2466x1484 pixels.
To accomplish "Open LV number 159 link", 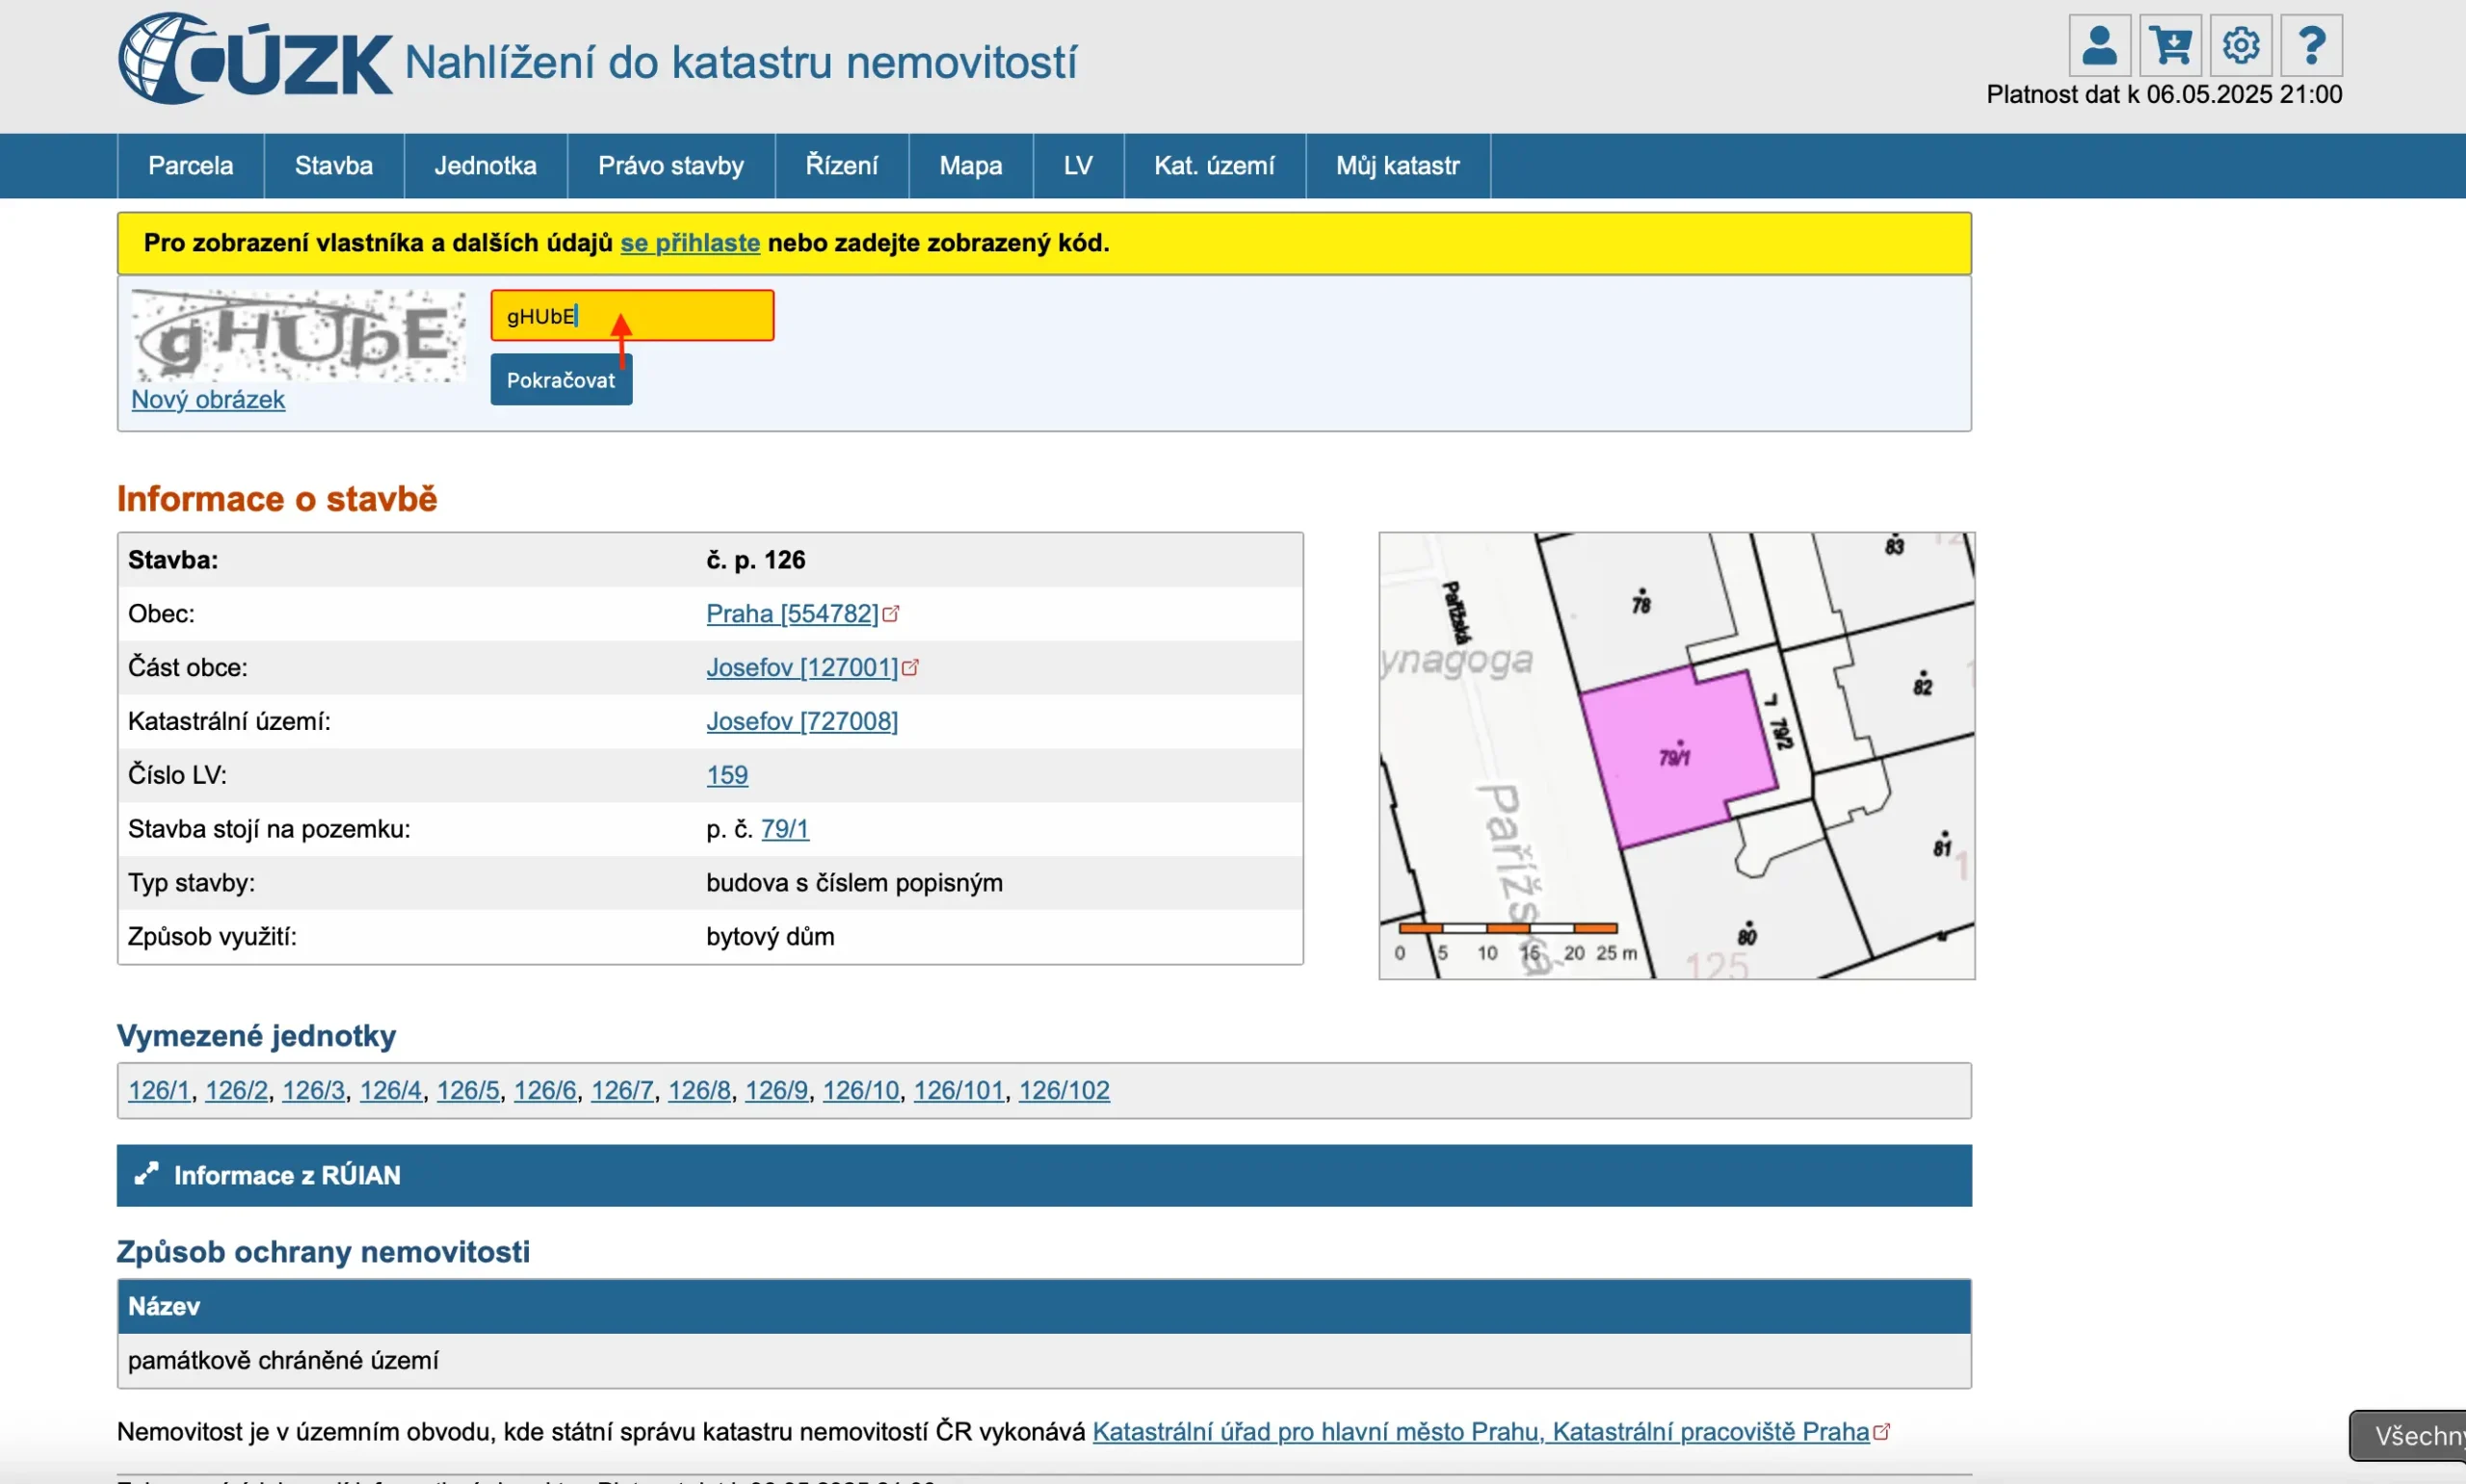I will 726,775.
